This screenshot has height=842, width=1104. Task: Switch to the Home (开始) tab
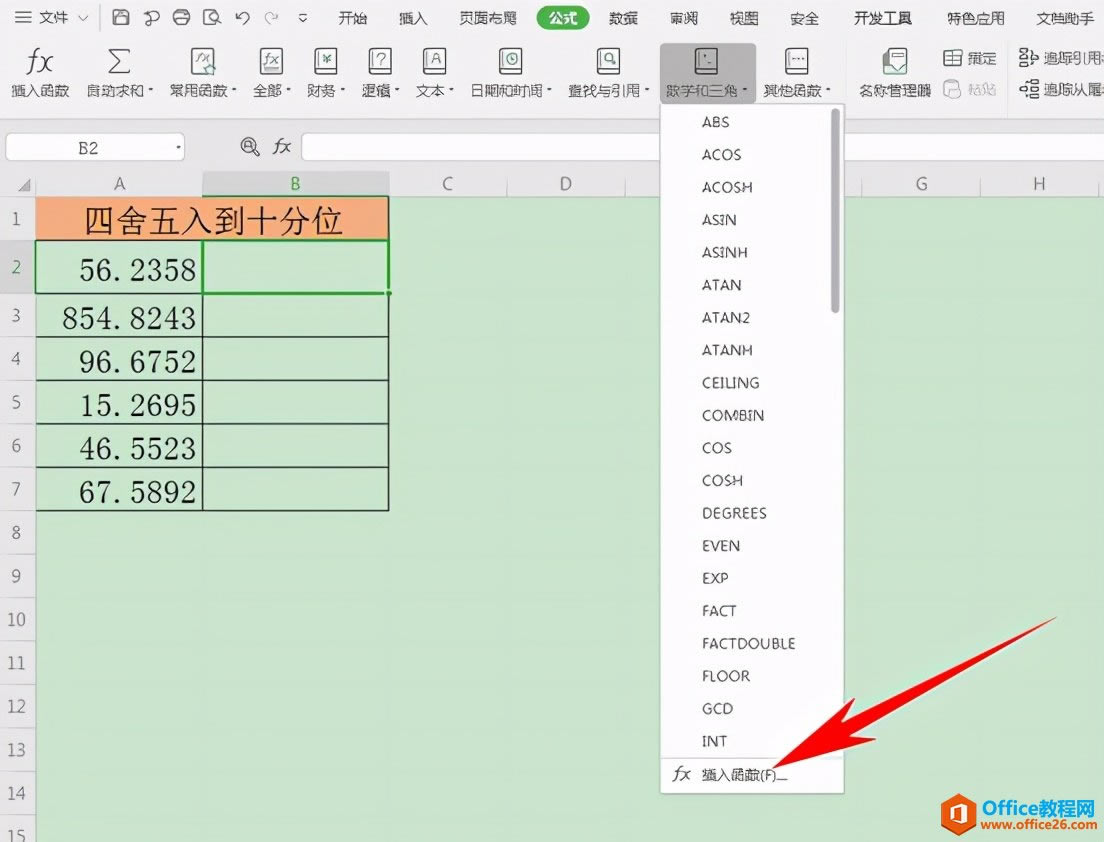[x=352, y=18]
